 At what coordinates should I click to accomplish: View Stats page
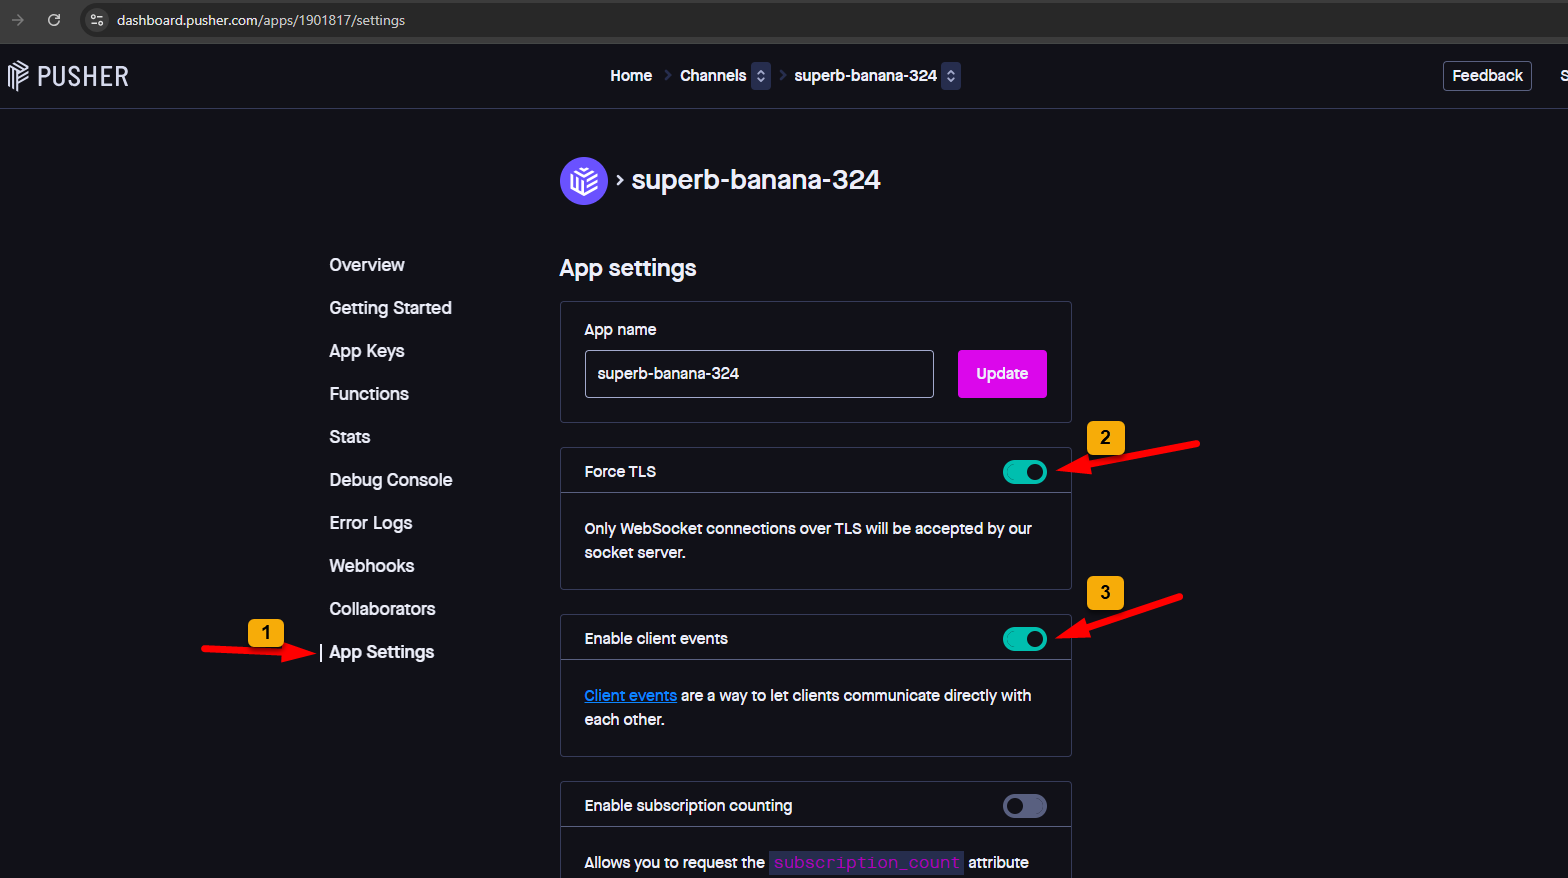(x=350, y=437)
